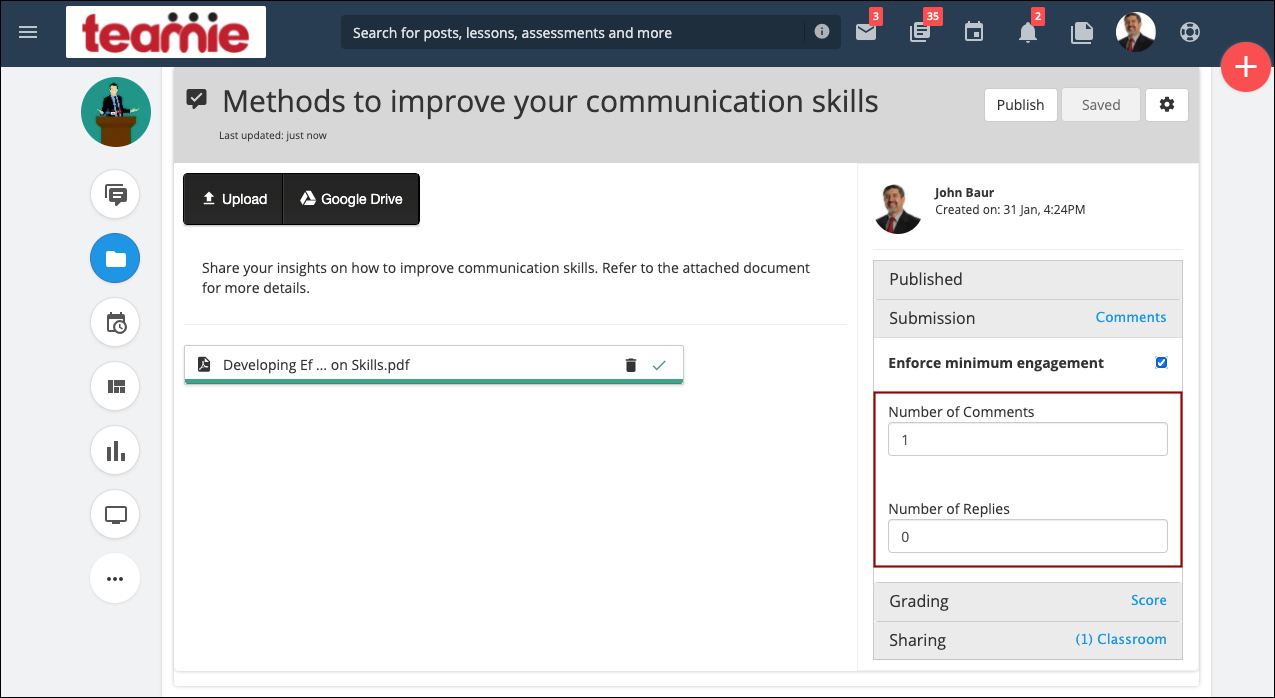Open the newsfeed icon with 35 badge

pyautogui.click(x=920, y=32)
